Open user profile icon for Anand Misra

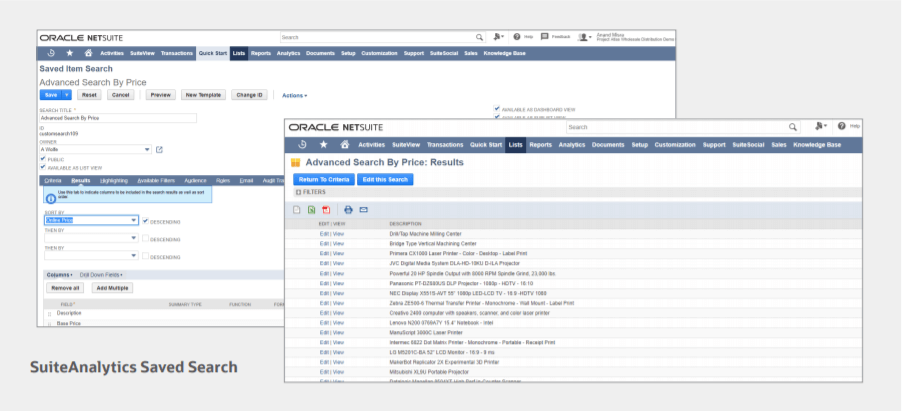point(584,37)
